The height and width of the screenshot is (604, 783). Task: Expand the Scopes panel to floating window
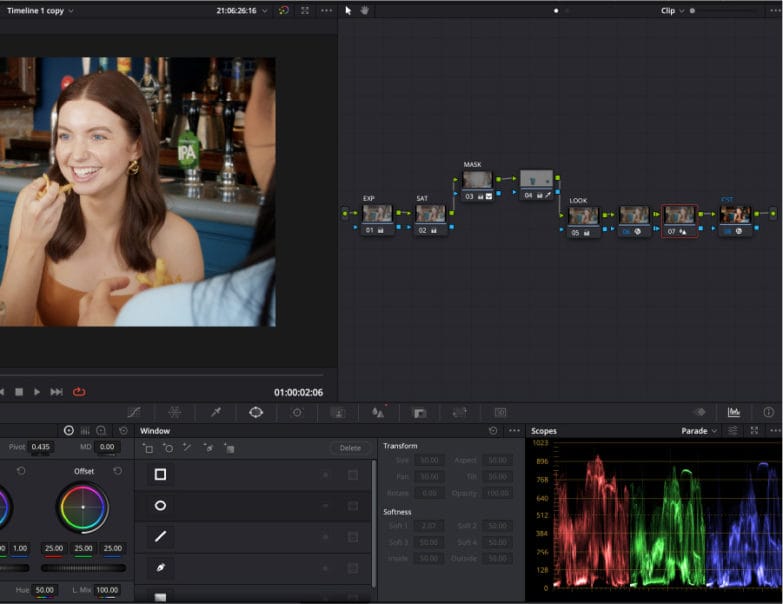tap(755, 430)
